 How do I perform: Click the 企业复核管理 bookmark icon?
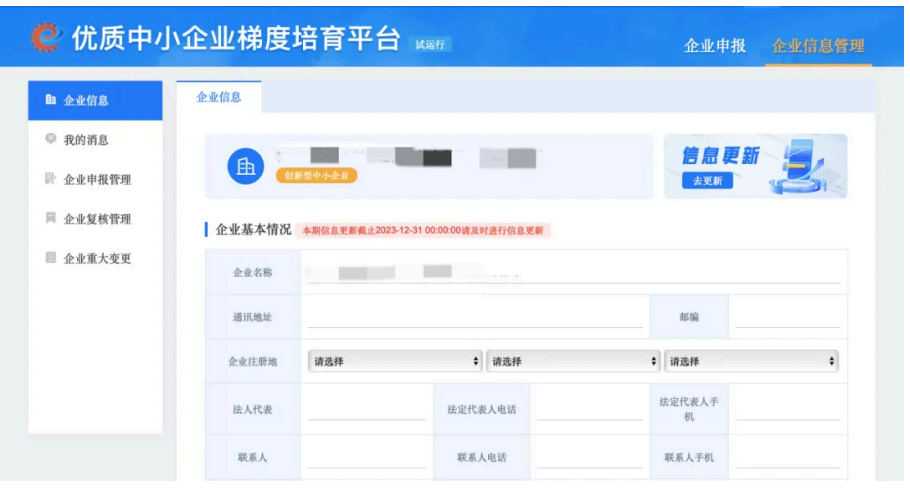click(x=50, y=218)
